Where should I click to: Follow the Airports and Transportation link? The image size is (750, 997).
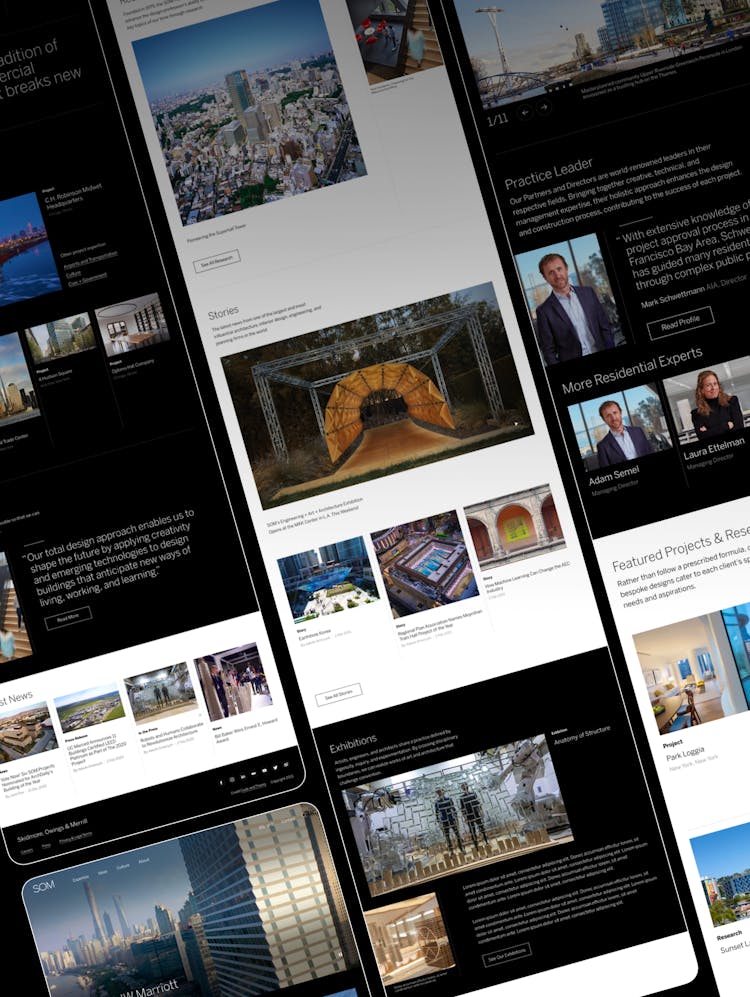pyautogui.click(x=89, y=259)
